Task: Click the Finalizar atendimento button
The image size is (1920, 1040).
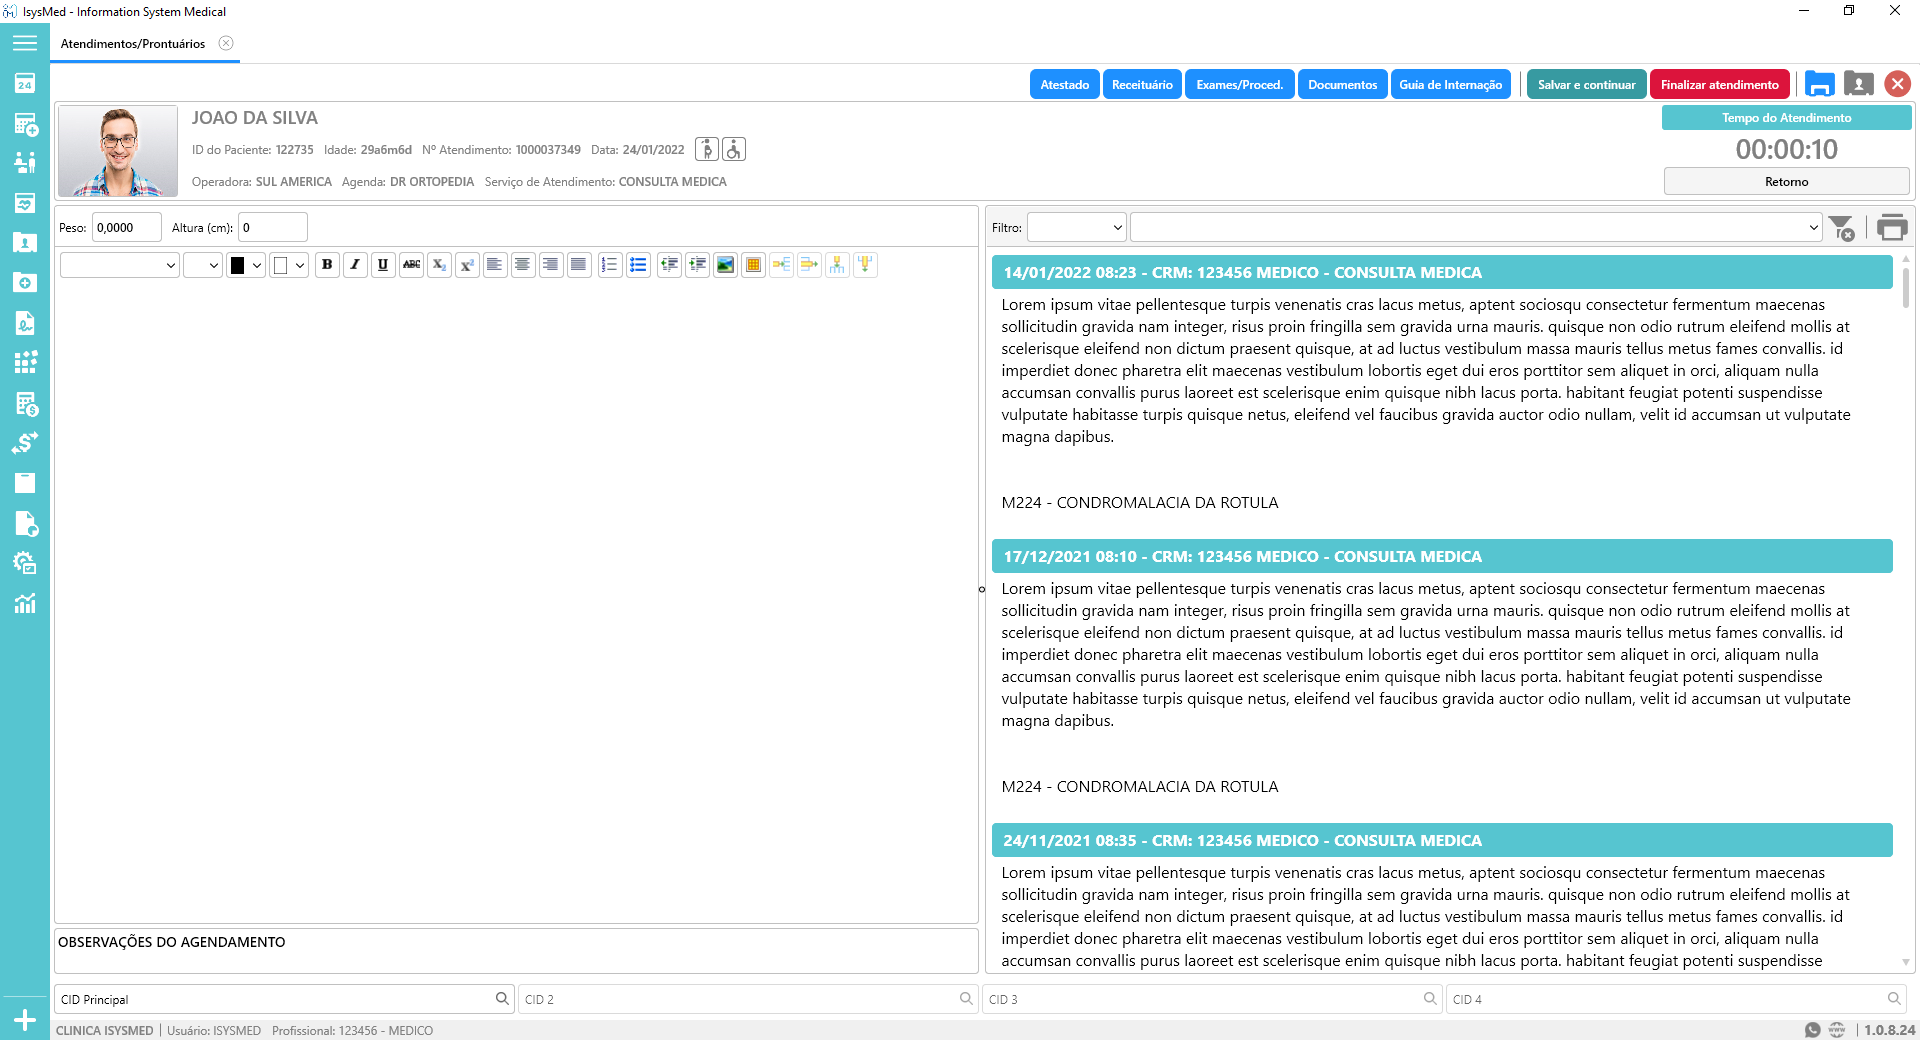Action: [1719, 85]
